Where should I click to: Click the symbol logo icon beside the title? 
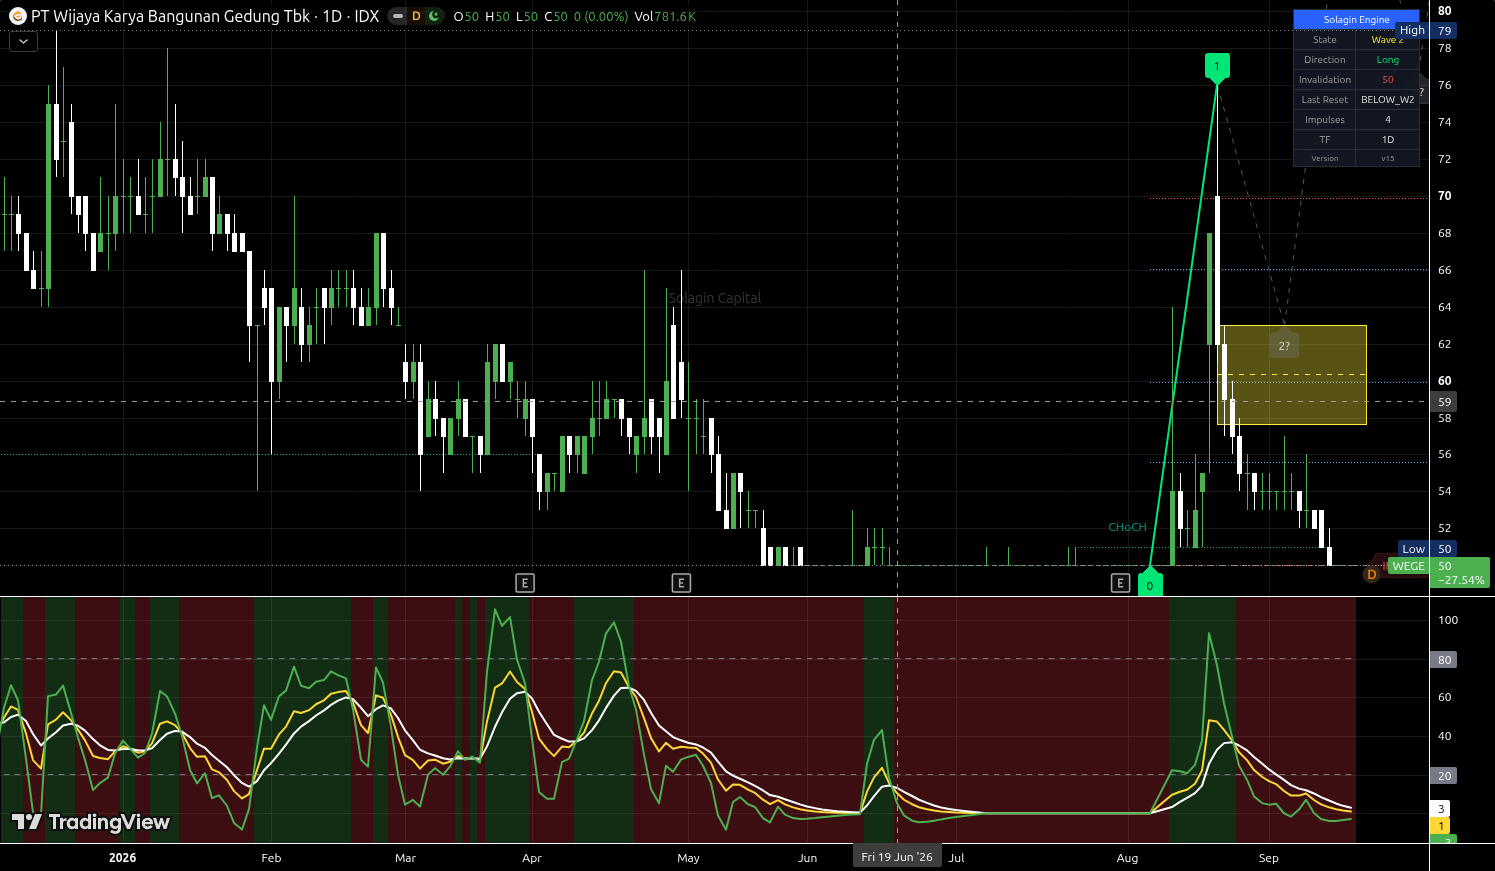pos(17,16)
